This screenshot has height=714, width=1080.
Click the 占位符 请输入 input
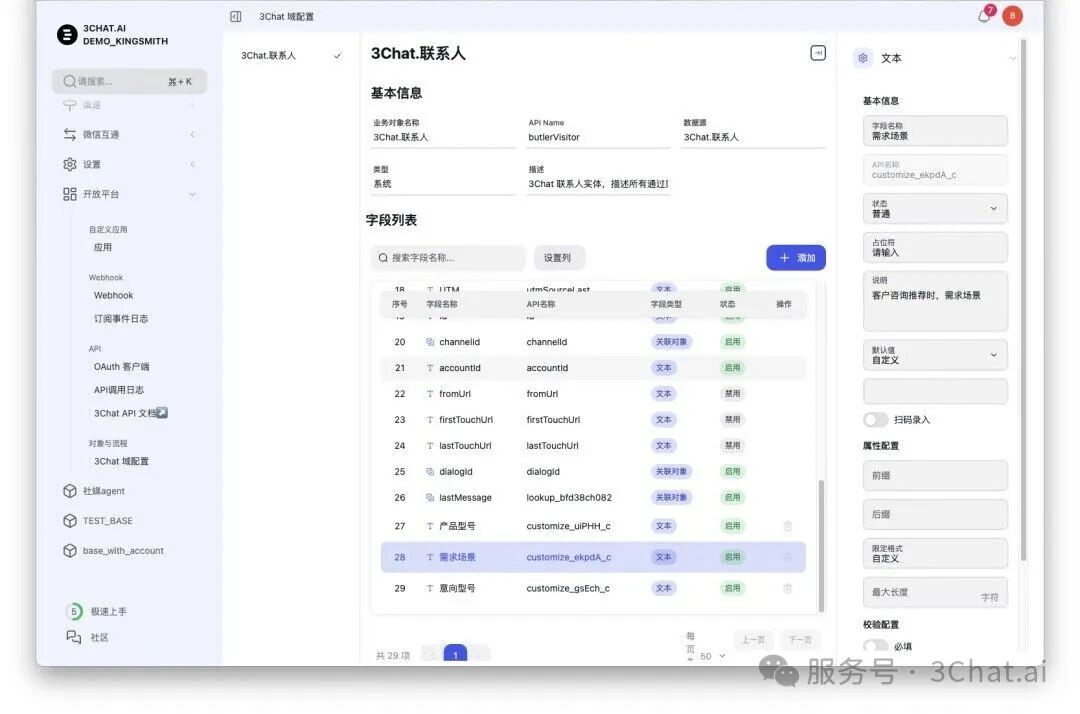935,247
